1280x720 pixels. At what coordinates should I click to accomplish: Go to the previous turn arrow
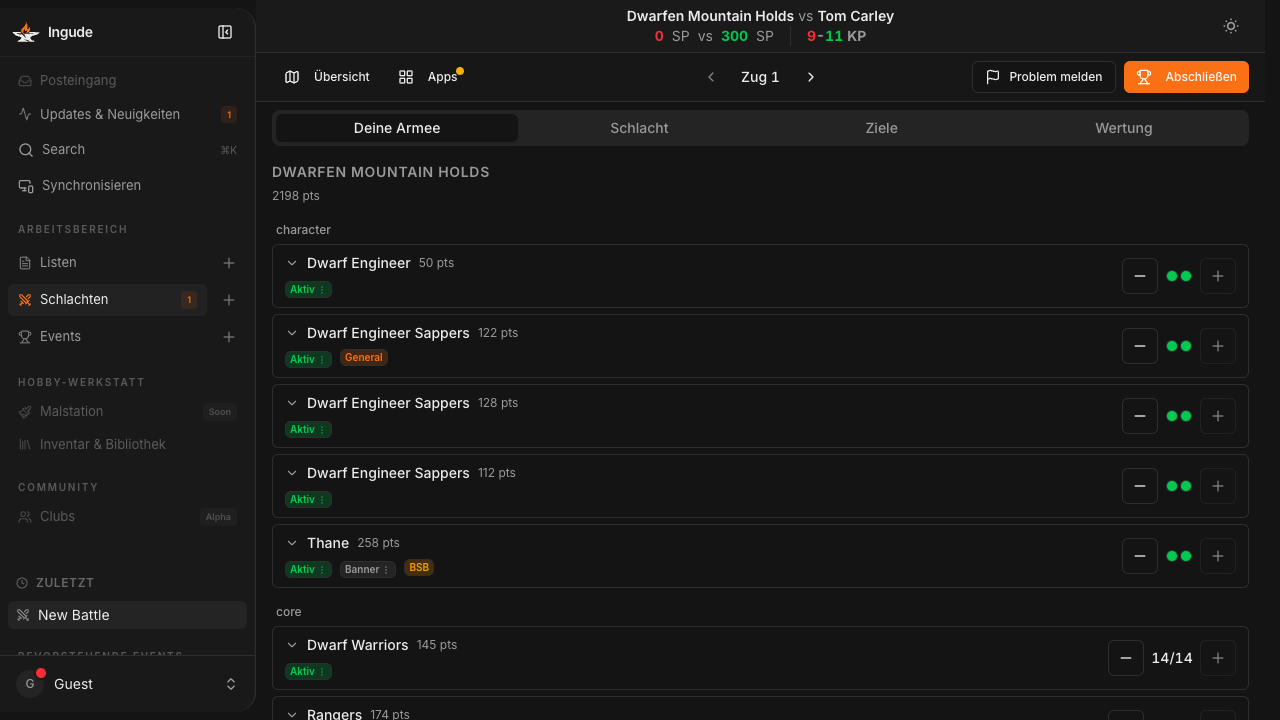coord(711,77)
